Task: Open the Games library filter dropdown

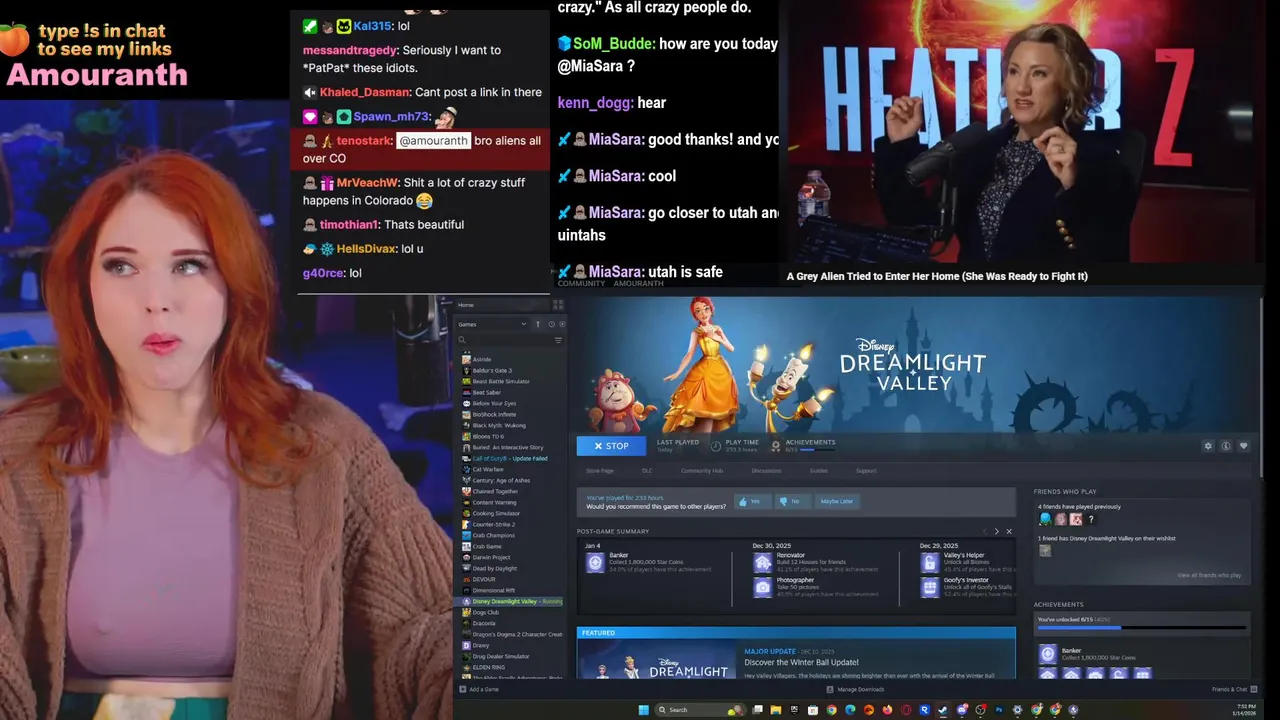Action: click(x=493, y=324)
